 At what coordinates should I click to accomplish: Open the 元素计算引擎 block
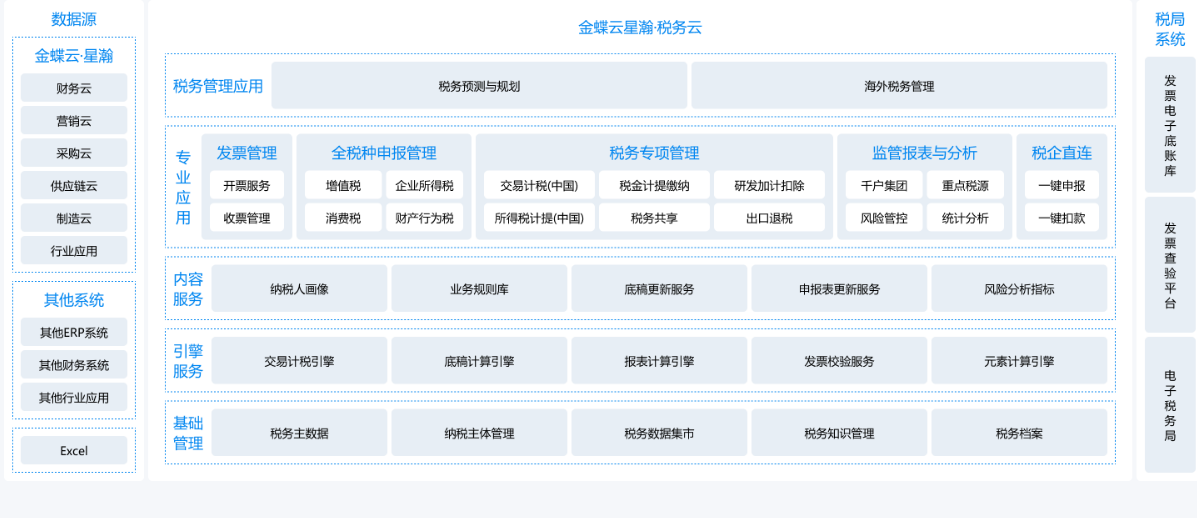click(x=1019, y=361)
